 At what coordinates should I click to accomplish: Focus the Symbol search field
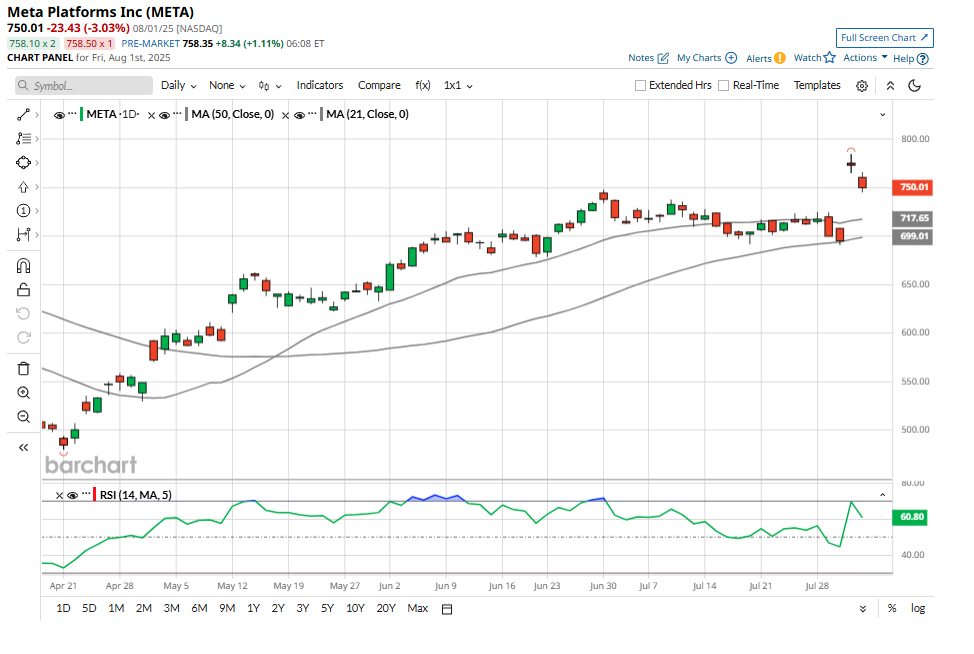pos(84,86)
